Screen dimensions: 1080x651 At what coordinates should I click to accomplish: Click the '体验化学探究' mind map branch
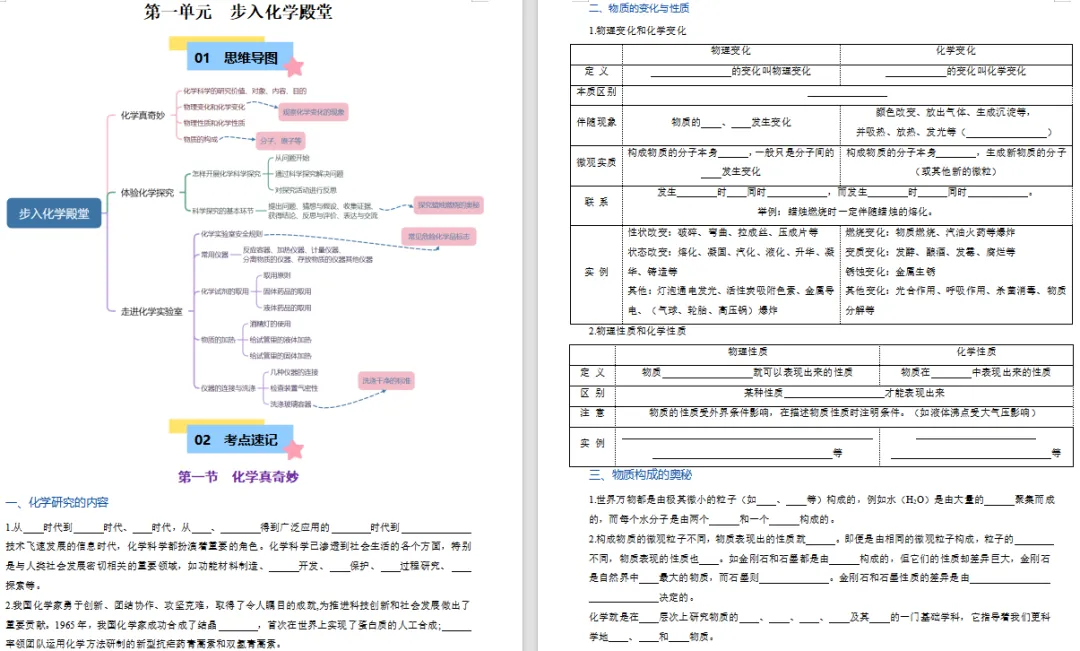[147, 193]
